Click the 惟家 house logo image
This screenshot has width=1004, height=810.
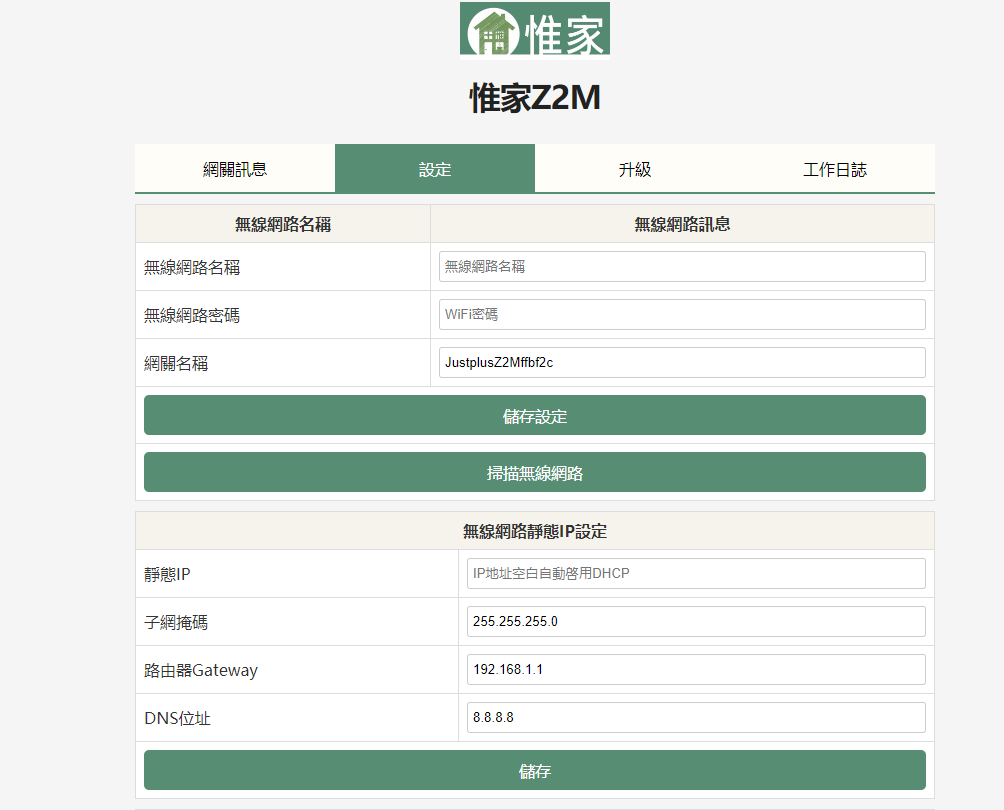click(x=535, y=29)
